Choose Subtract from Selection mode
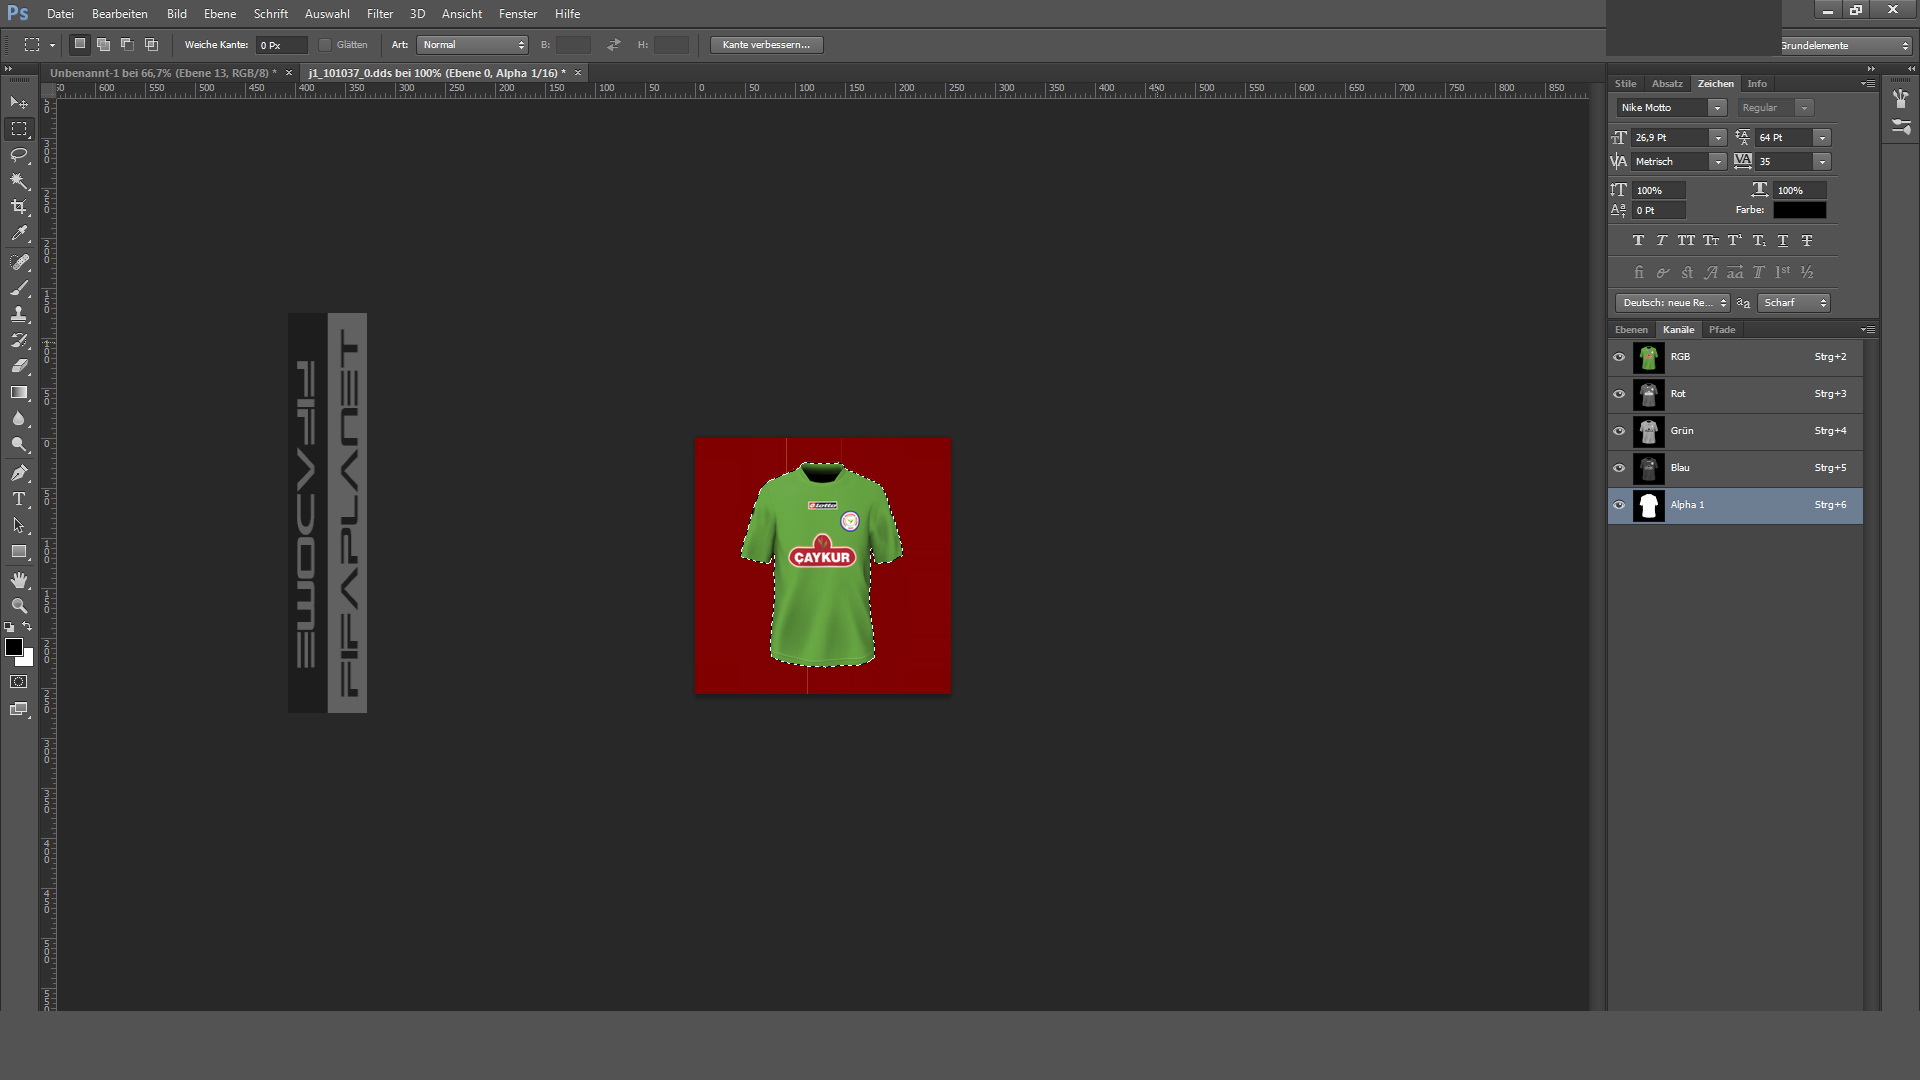 pyautogui.click(x=127, y=44)
